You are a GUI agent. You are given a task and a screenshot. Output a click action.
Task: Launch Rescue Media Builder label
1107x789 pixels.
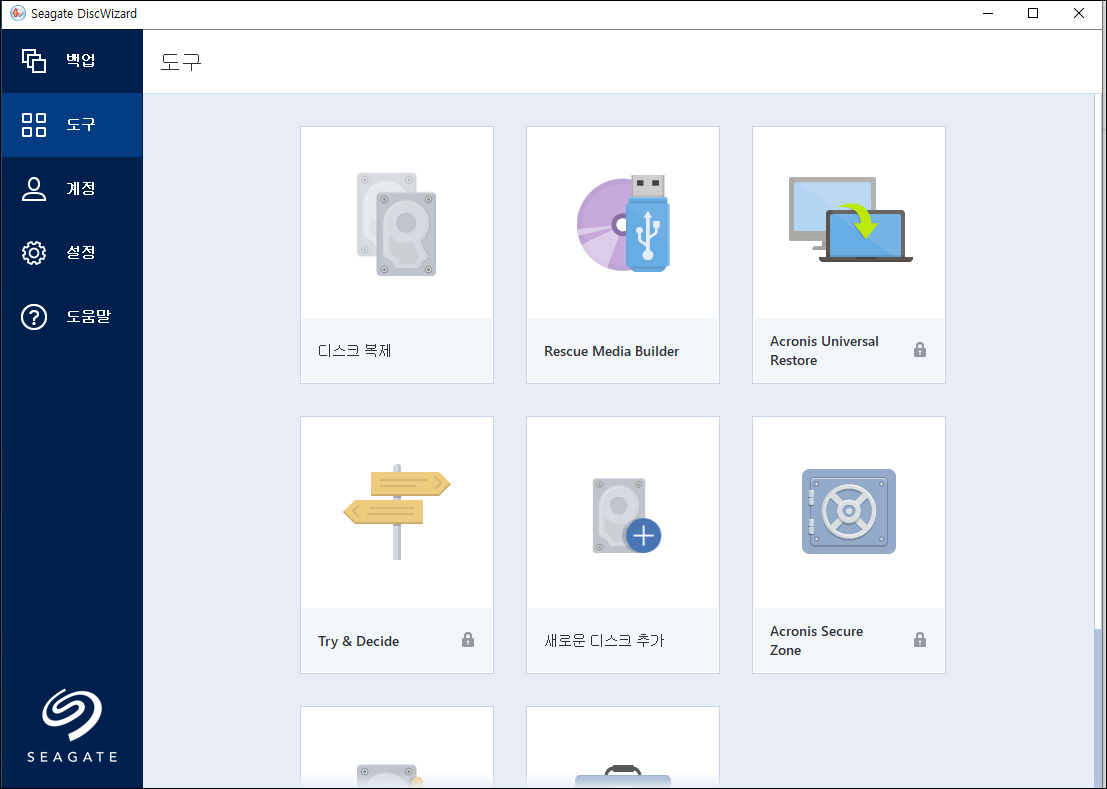pyautogui.click(x=611, y=351)
